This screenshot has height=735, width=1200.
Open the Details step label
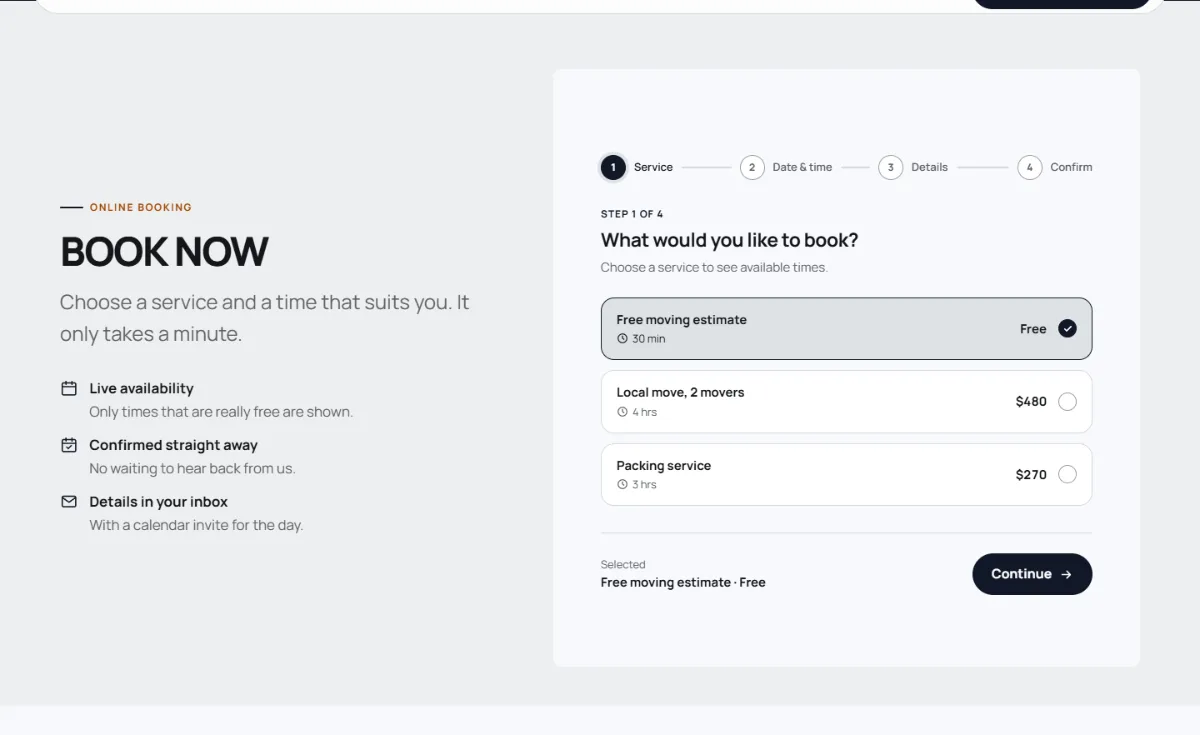click(929, 167)
